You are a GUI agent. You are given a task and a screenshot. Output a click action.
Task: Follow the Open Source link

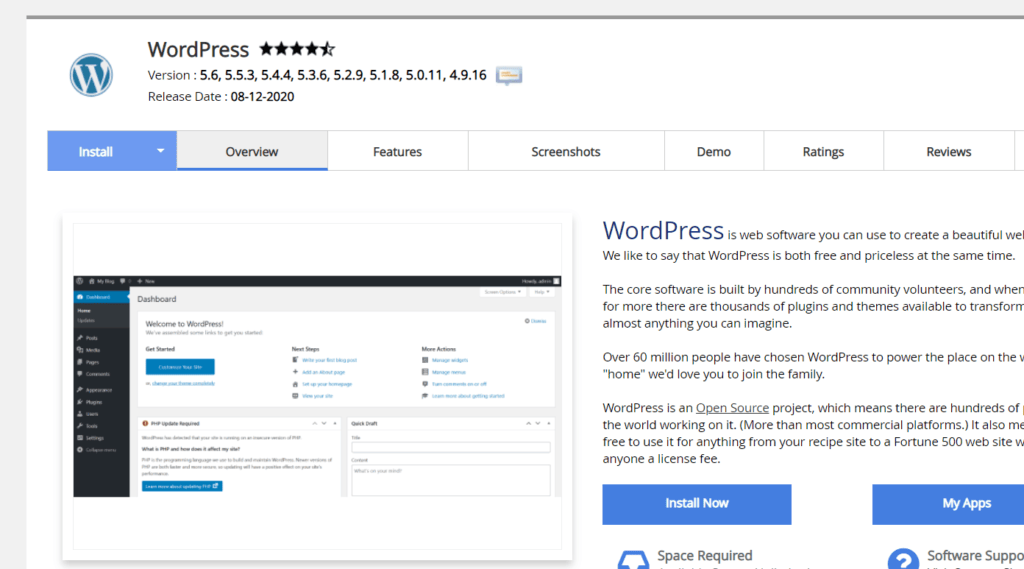732,408
